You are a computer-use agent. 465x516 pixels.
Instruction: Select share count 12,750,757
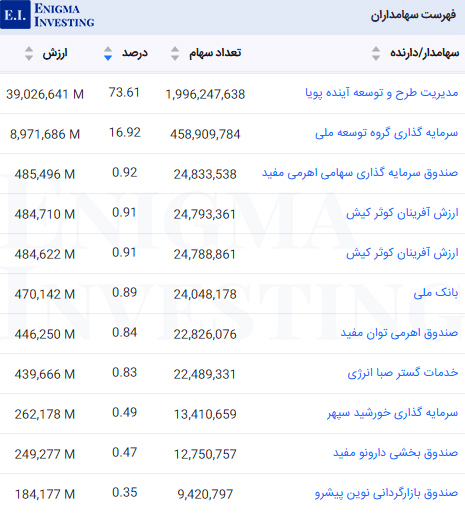[205, 454]
